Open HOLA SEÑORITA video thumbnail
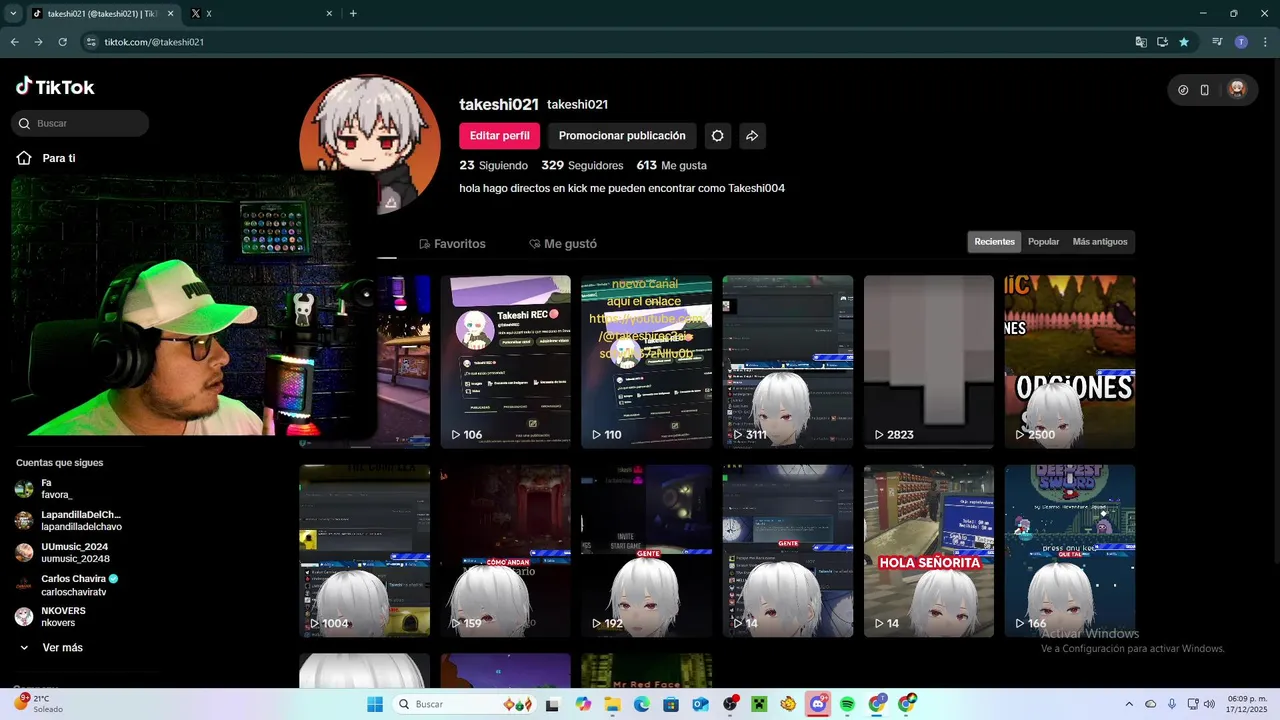 [929, 551]
